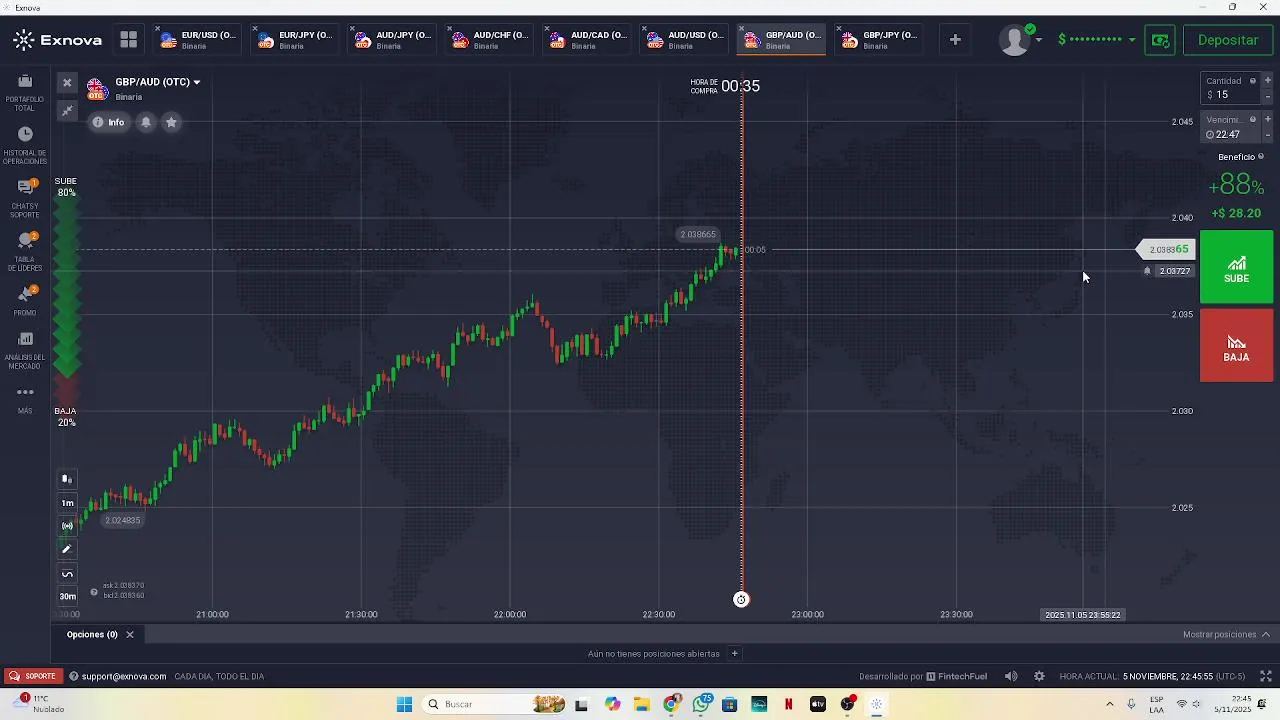Enter fullscreen mode using bottom-right icon
This screenshot has height=720, width=1280.
(x=1265, y=676)
